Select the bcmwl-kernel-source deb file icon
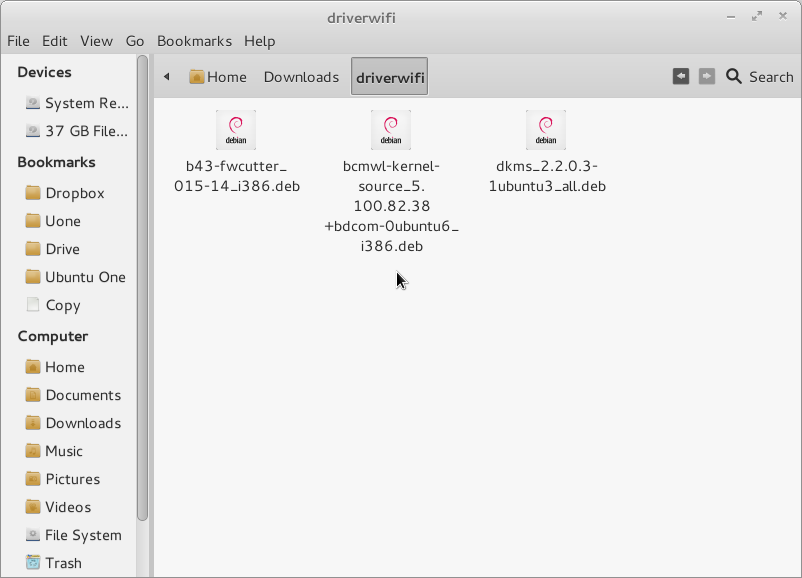The image size is (802, 578). click(390, 129)
